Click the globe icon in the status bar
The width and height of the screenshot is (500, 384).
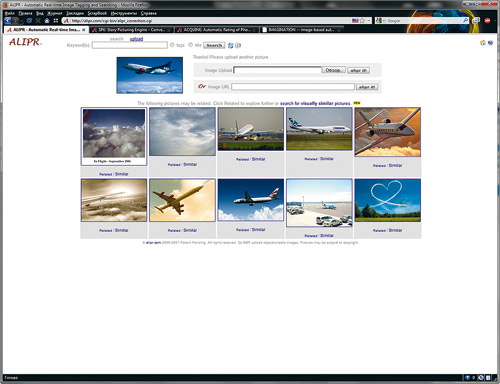click(x=481, y=378)
